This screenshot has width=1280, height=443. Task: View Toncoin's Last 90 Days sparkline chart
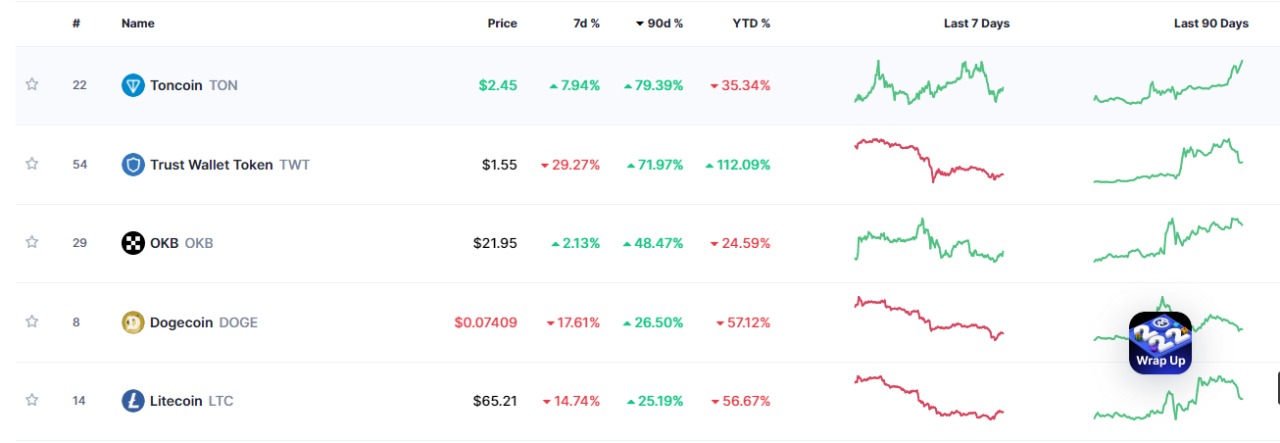1169,82
